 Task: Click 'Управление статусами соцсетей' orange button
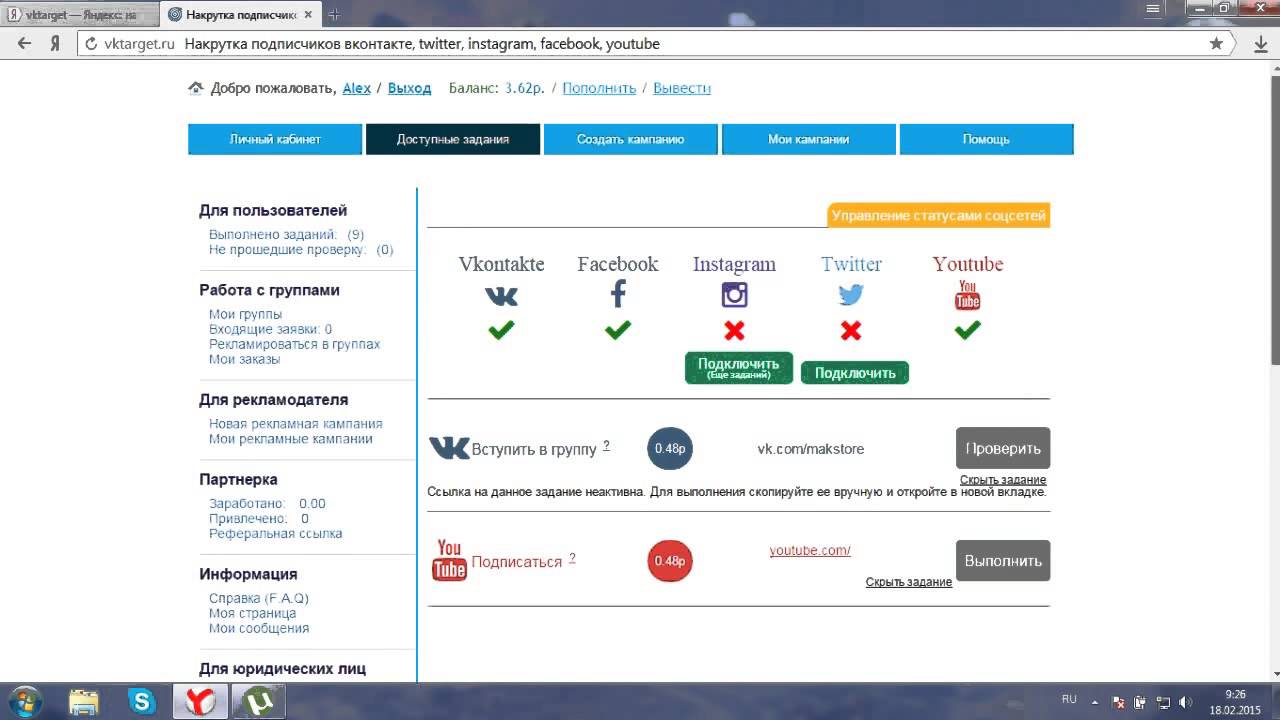coord(939,215)
